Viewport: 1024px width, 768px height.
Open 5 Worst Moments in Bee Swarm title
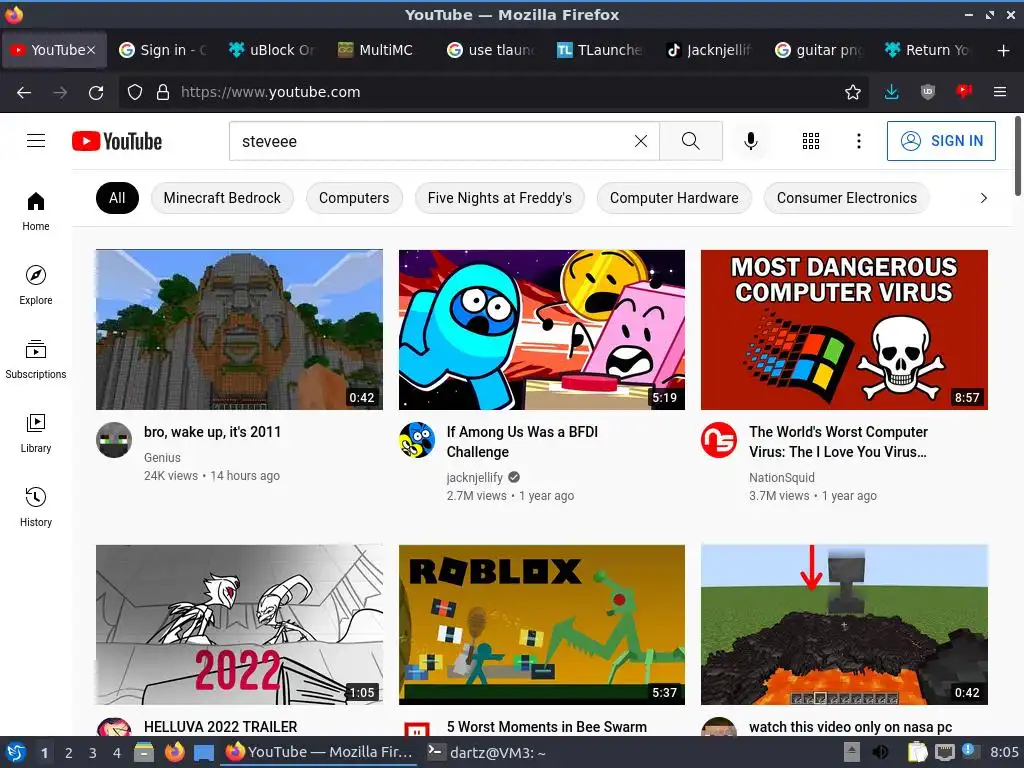547,727
